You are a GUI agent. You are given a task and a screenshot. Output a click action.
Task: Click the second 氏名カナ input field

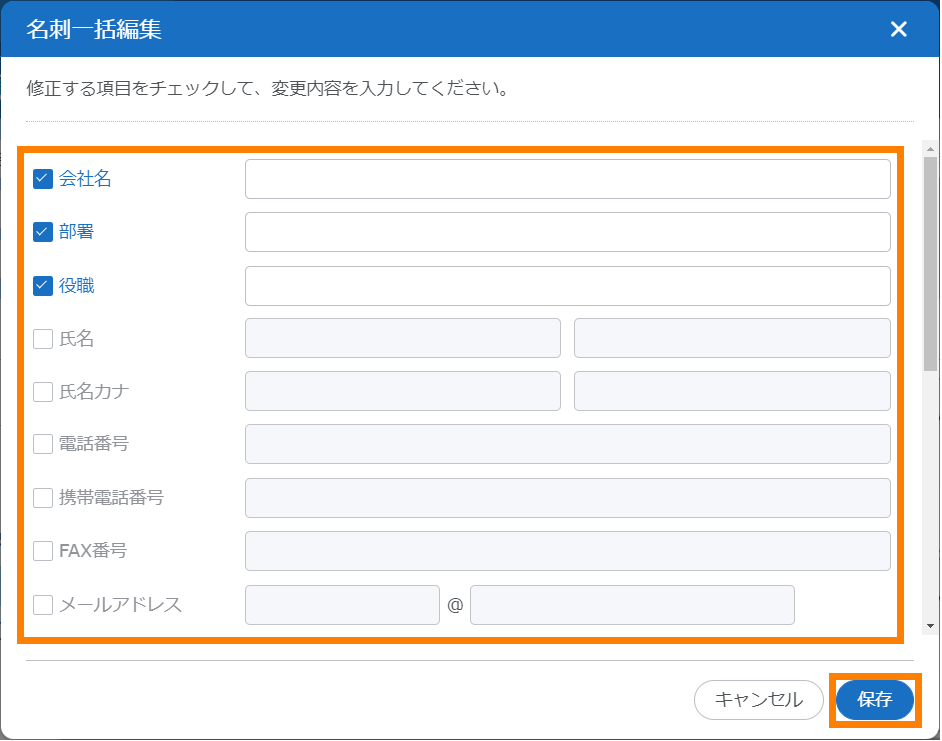[x=732, y=391]
